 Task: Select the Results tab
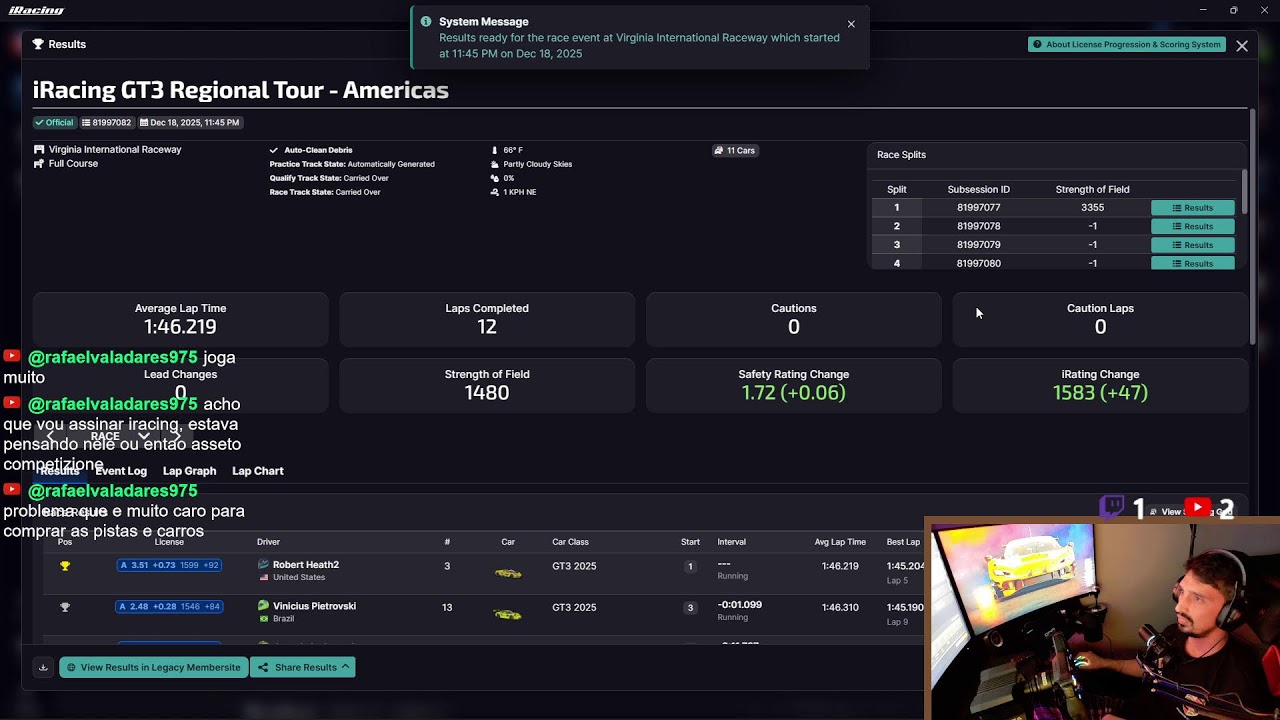pos(59,471)
